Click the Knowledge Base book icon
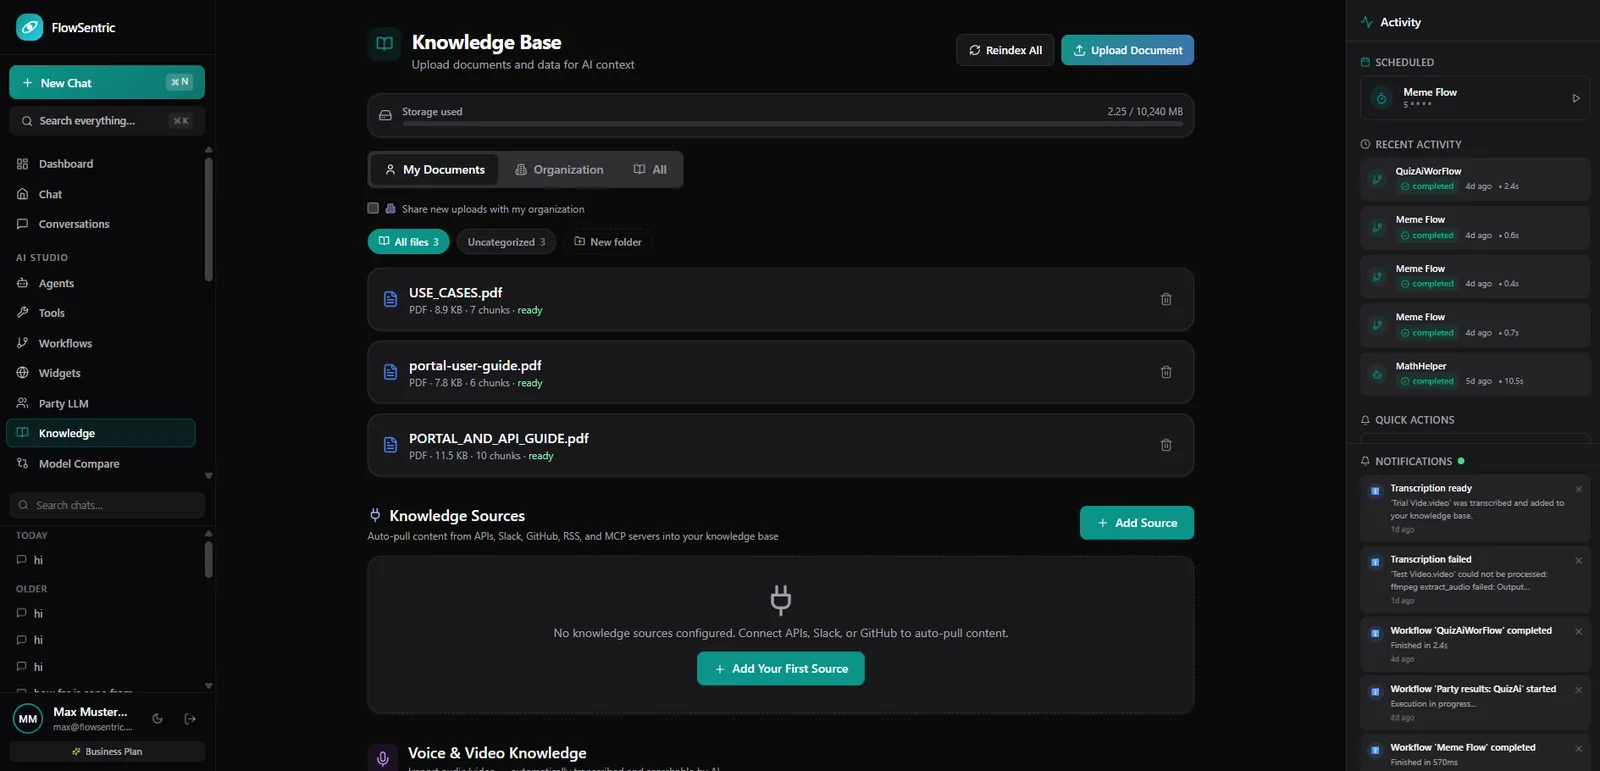1600x771 pixels. pos(384,43)
